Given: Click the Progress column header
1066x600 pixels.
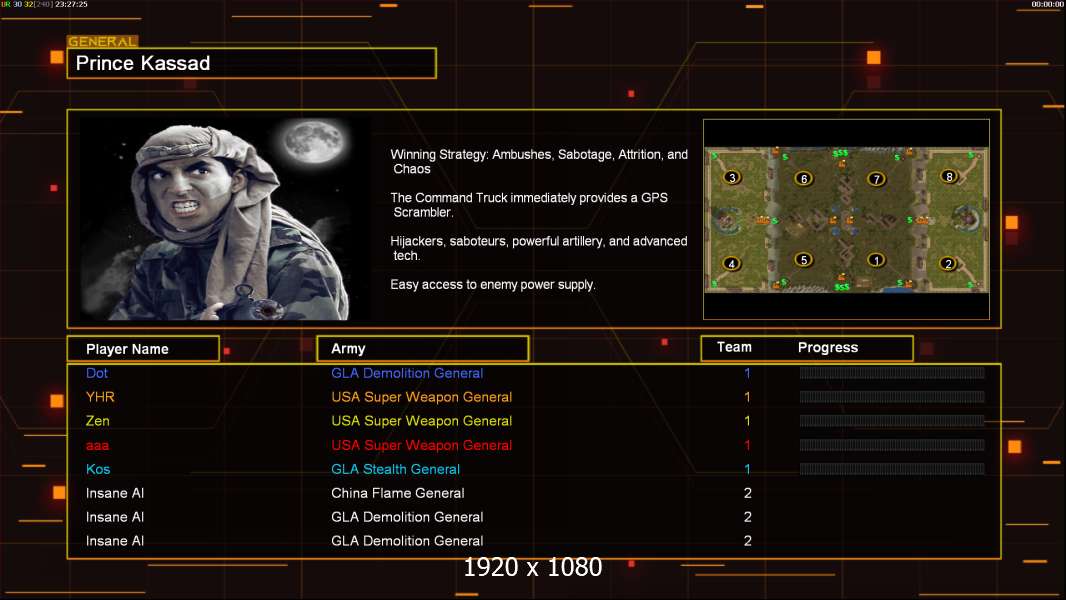Looking at the screenshot, I should coord(828,347).
